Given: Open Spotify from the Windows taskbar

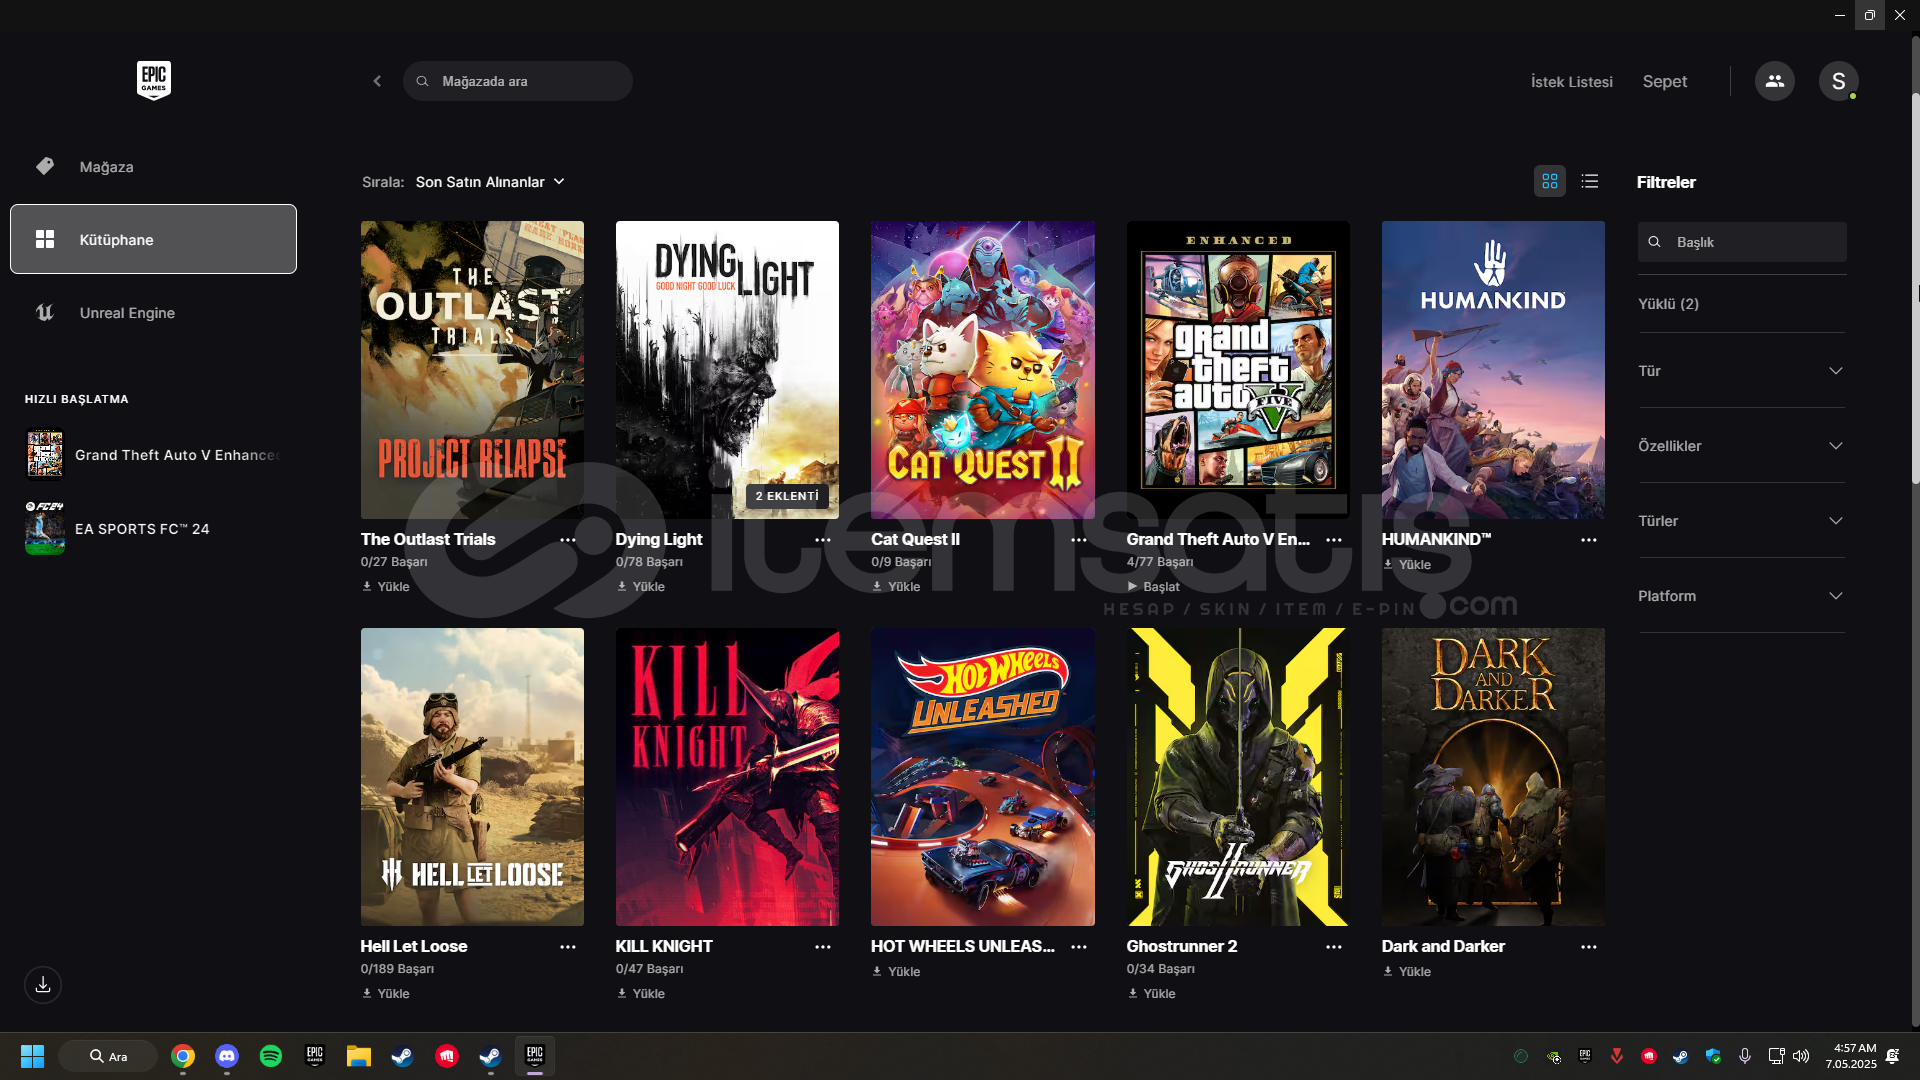Looking at the screenshot, I should [x=270, y=1056].
